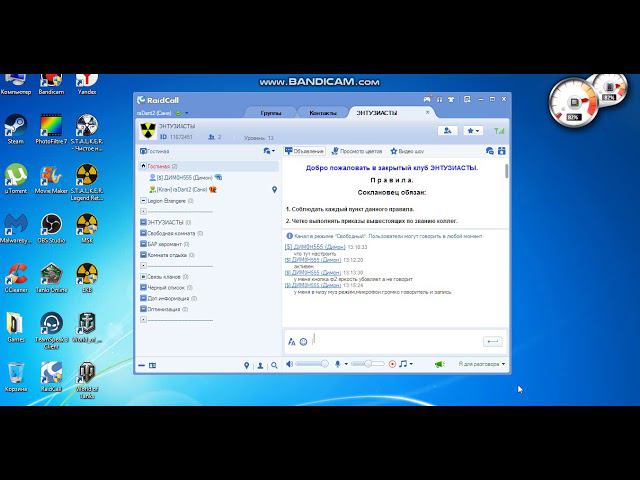
Task: Open the World of Tanks desktop shortcut
Action: [x=87, y=380]
